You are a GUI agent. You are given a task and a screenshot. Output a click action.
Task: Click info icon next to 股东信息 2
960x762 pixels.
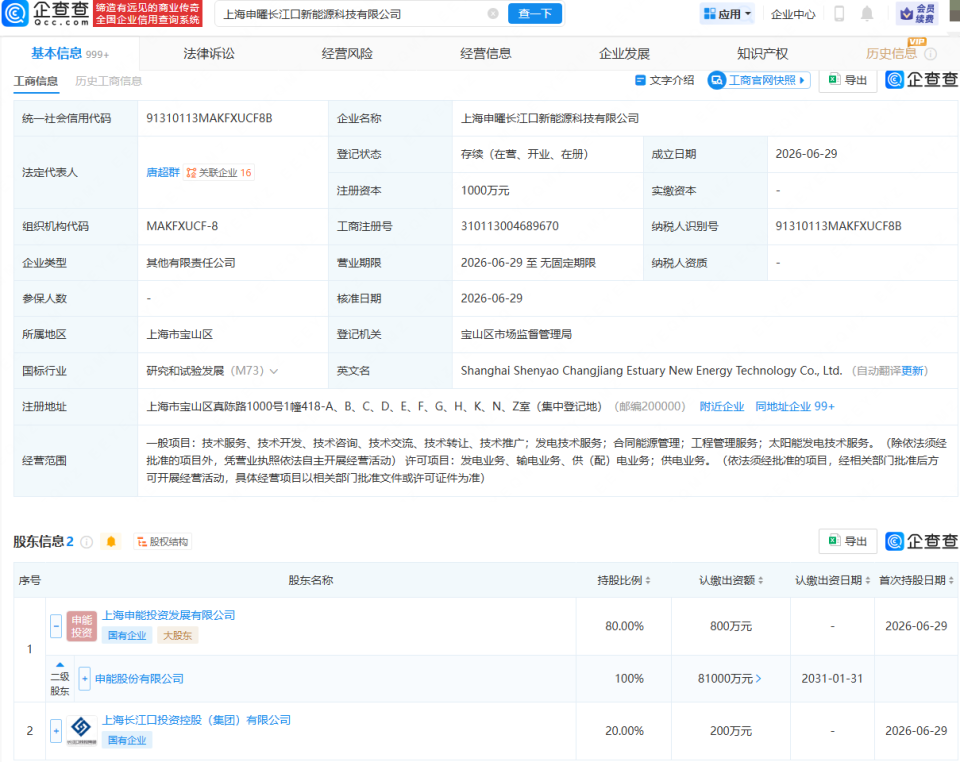tap(87, 542)
